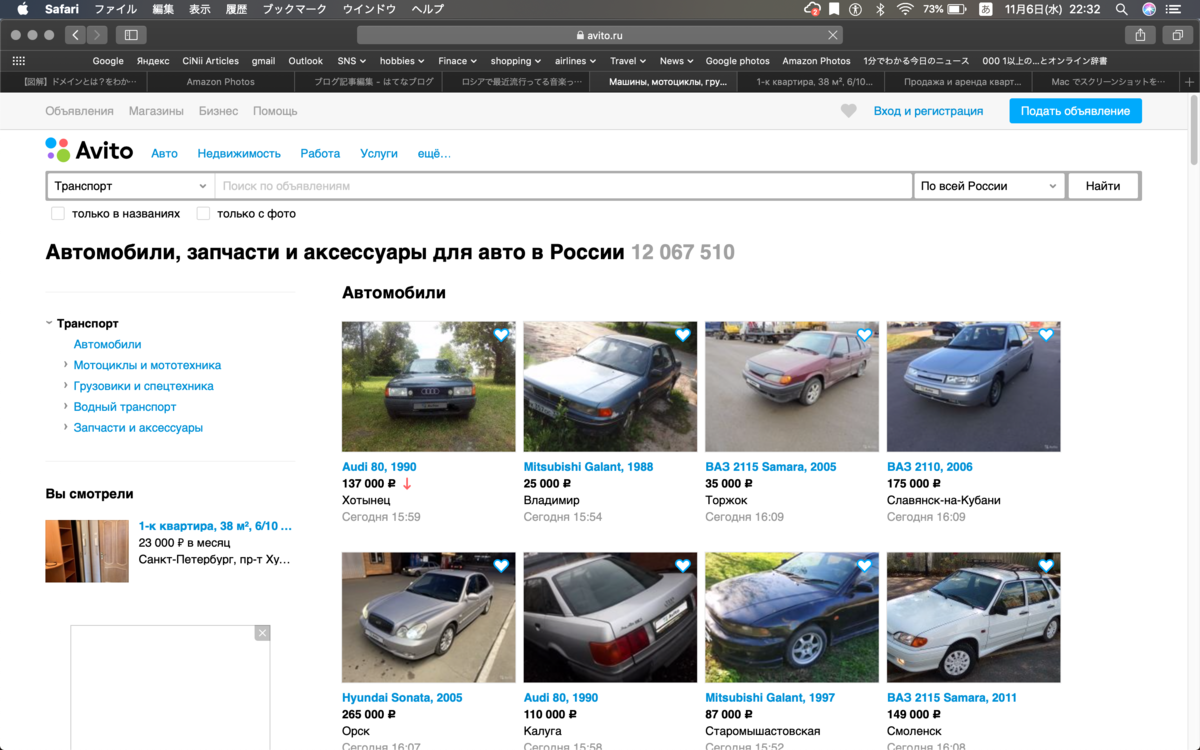Collapse the Транспорт tree arrow
This screenshot has width=1200, height=750.
[x=49, y=323]
